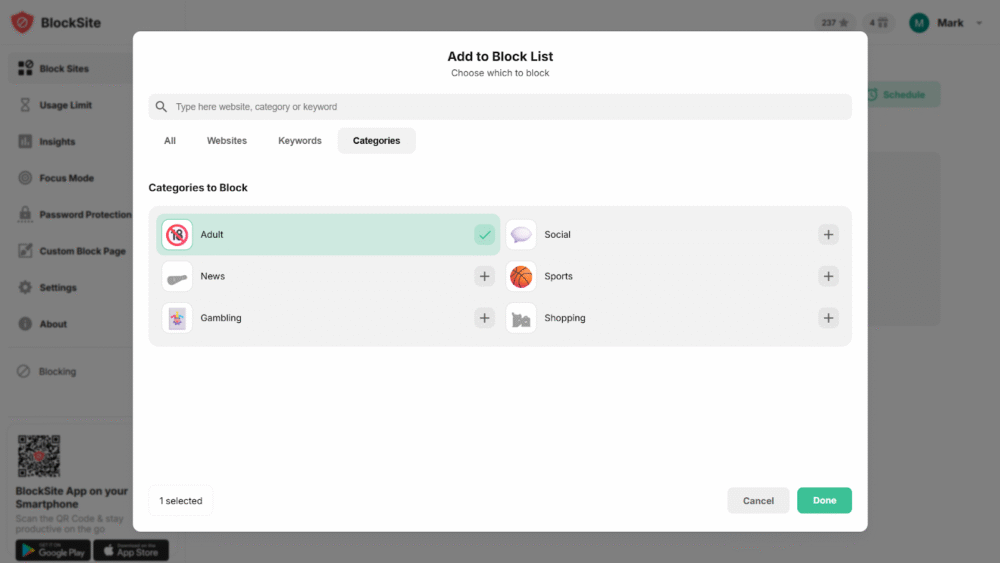Expand the Mark account dropdown
This screenshot has width=1000, height=563.
979,23
